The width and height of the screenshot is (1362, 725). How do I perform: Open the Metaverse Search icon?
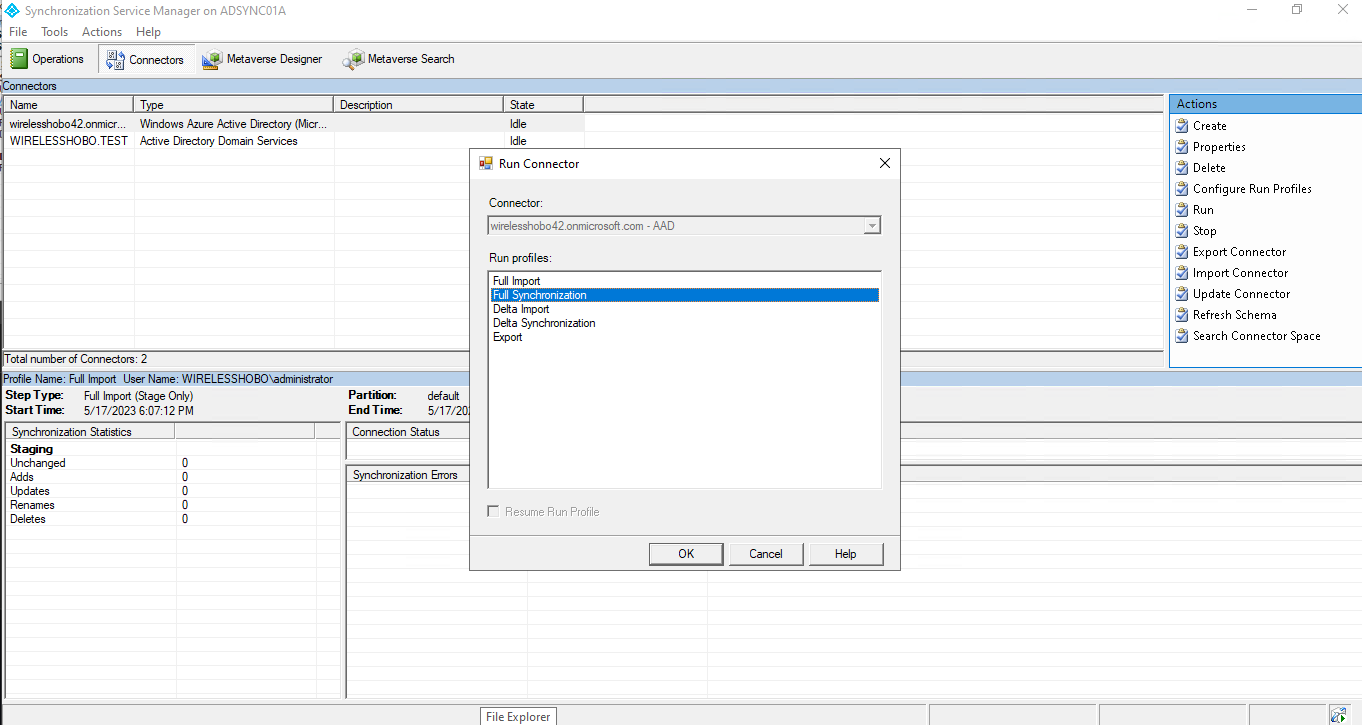[x=353, y=60]
